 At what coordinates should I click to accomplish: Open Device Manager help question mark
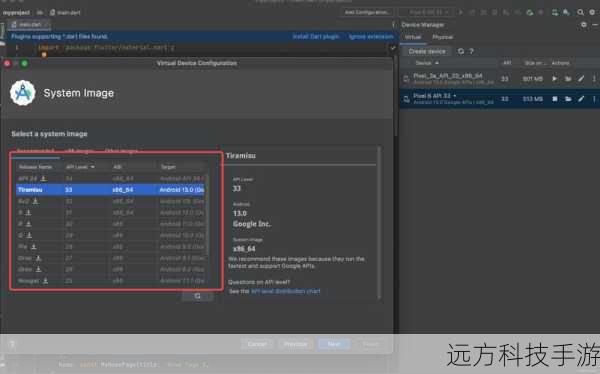coord(471,51)
